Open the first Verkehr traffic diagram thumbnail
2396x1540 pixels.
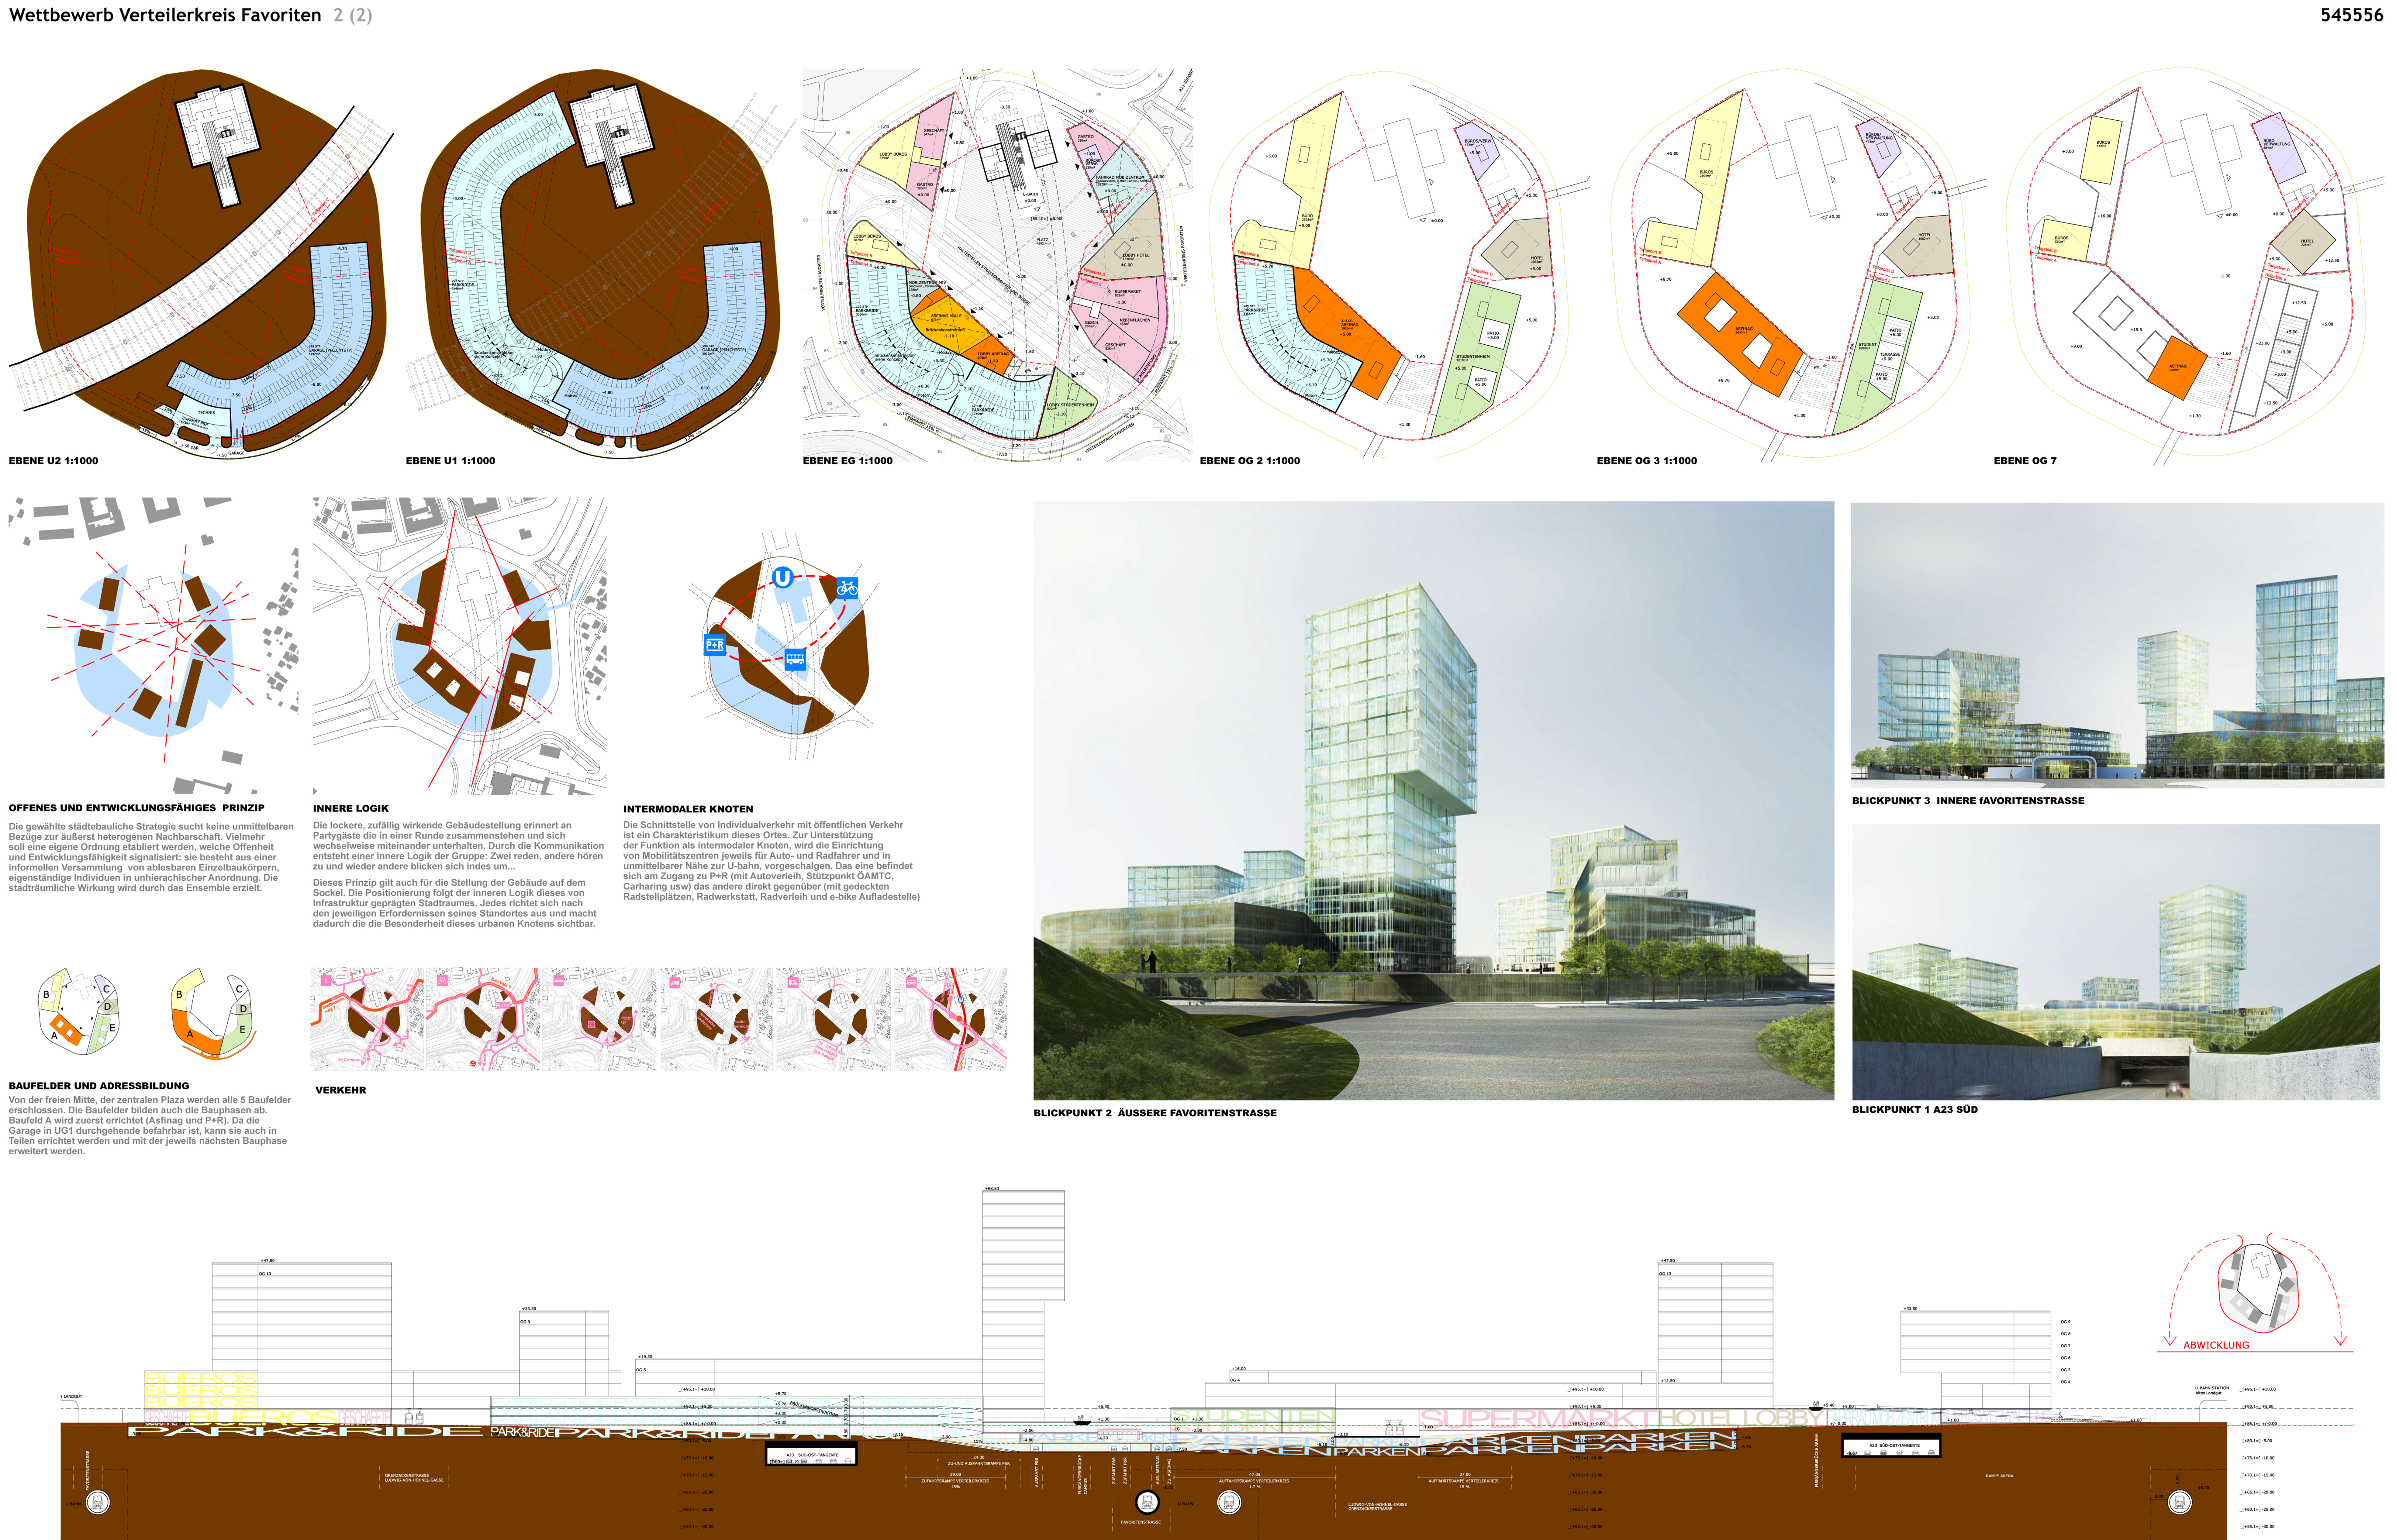[367, 1019]
